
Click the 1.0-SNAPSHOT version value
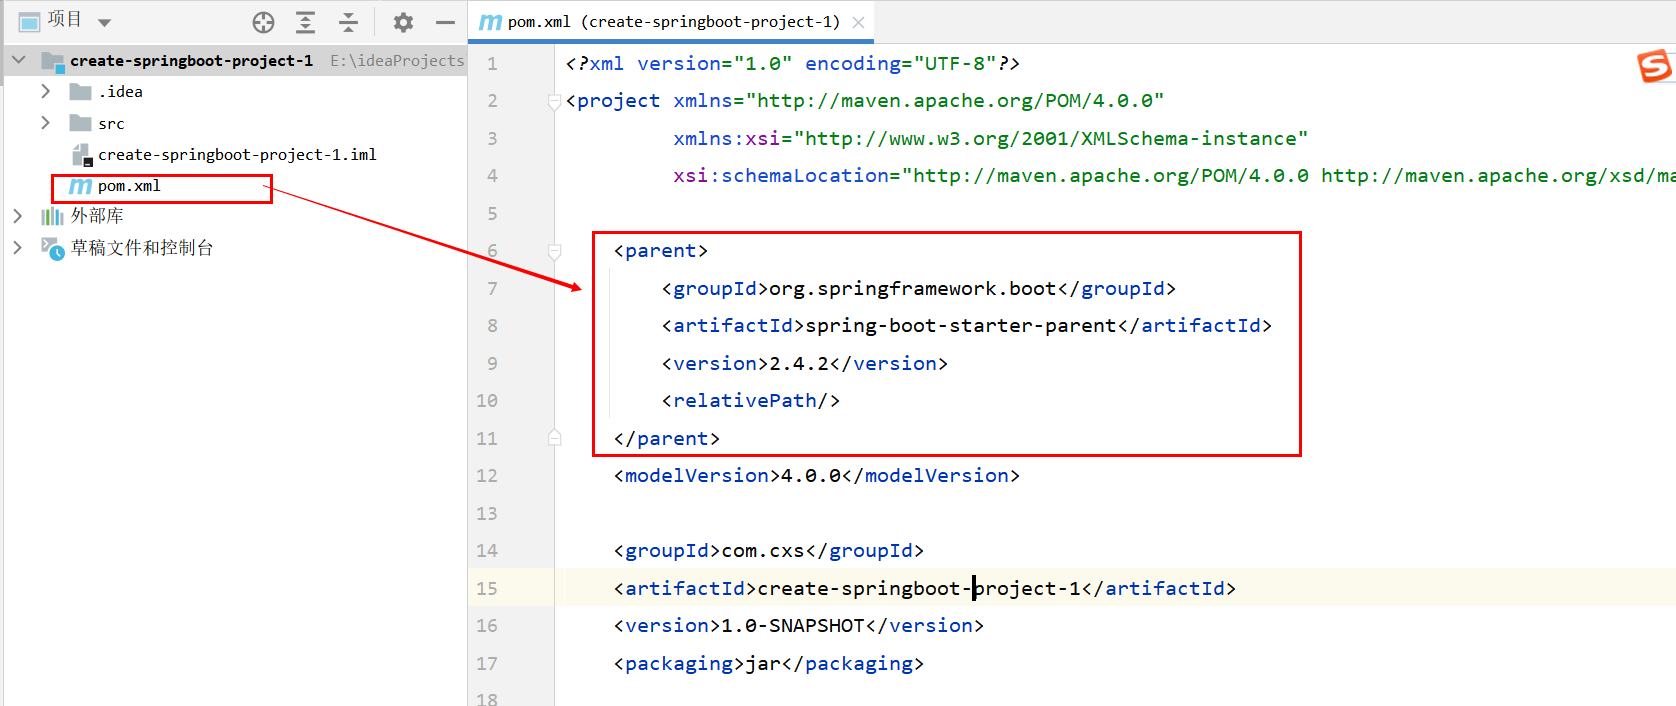pyautogui.click(x=793, y=626)
